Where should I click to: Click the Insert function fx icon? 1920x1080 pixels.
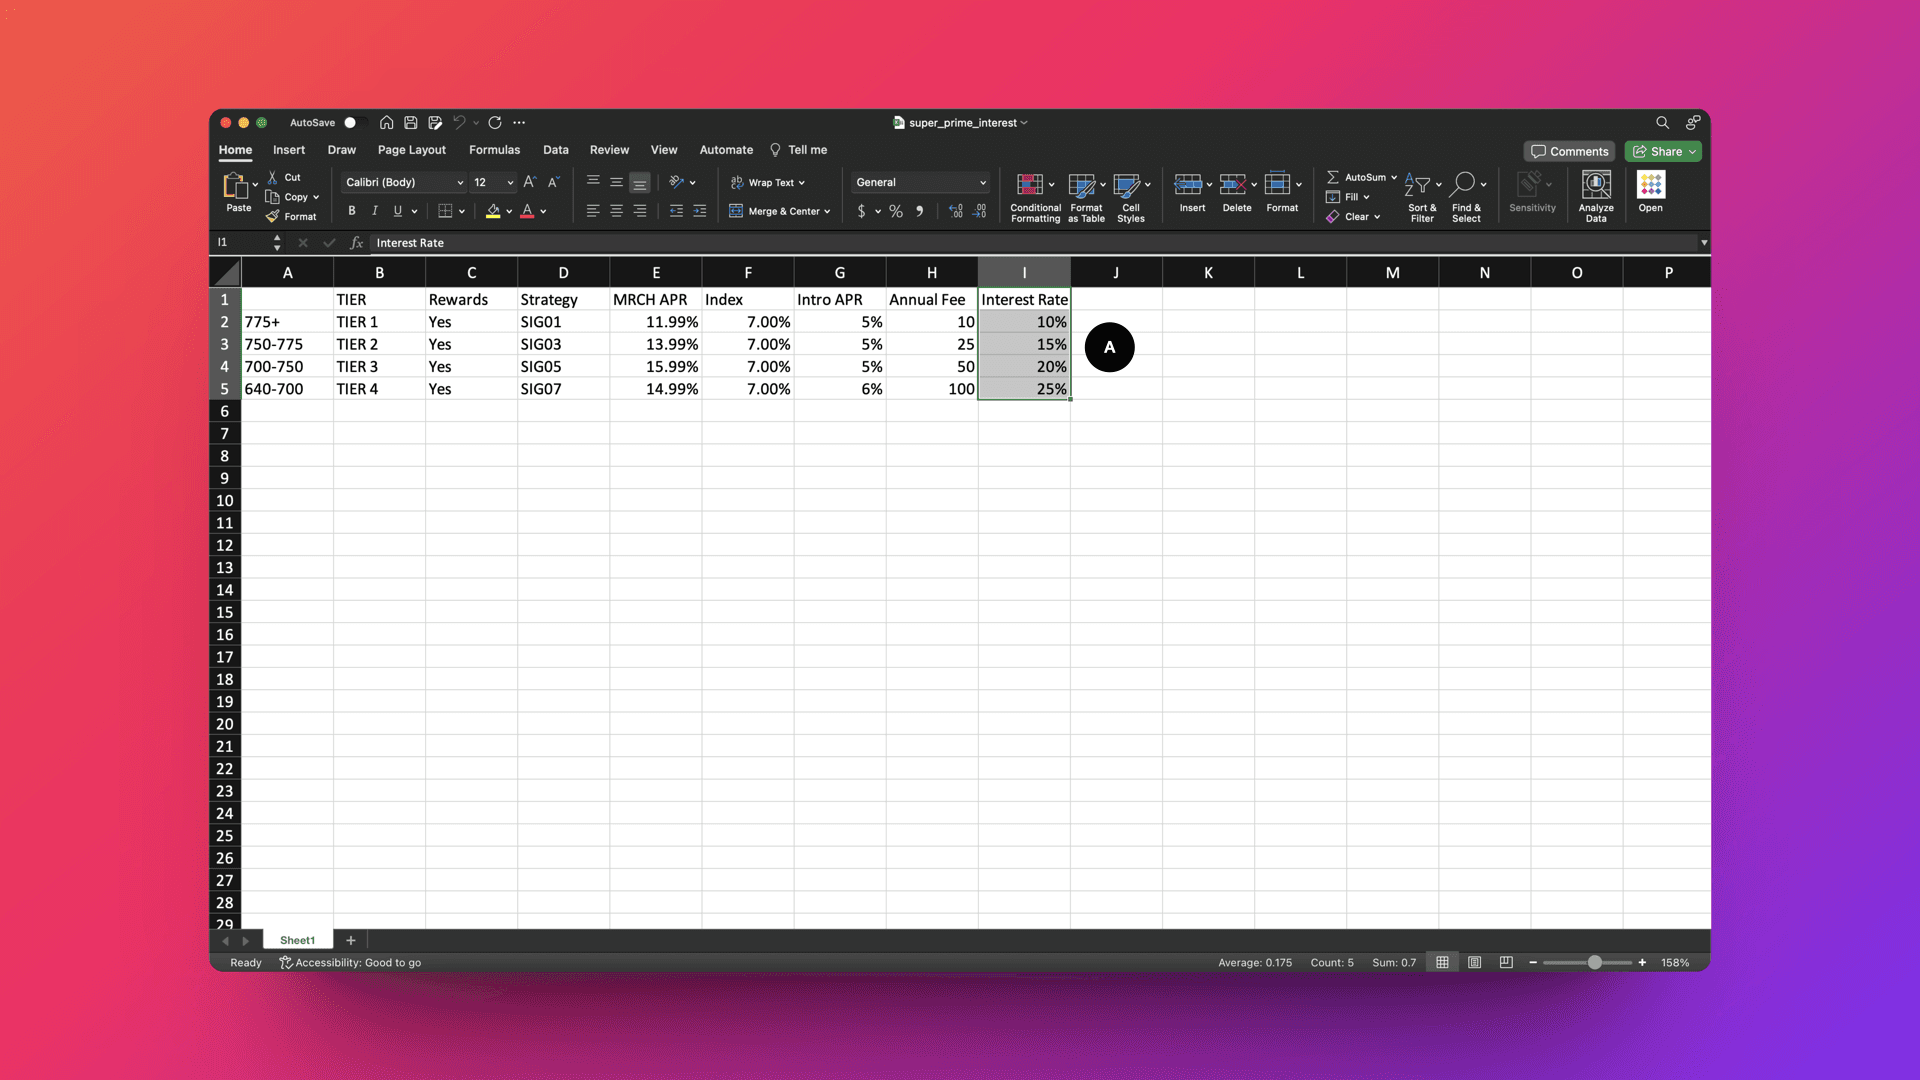(356, 243)
